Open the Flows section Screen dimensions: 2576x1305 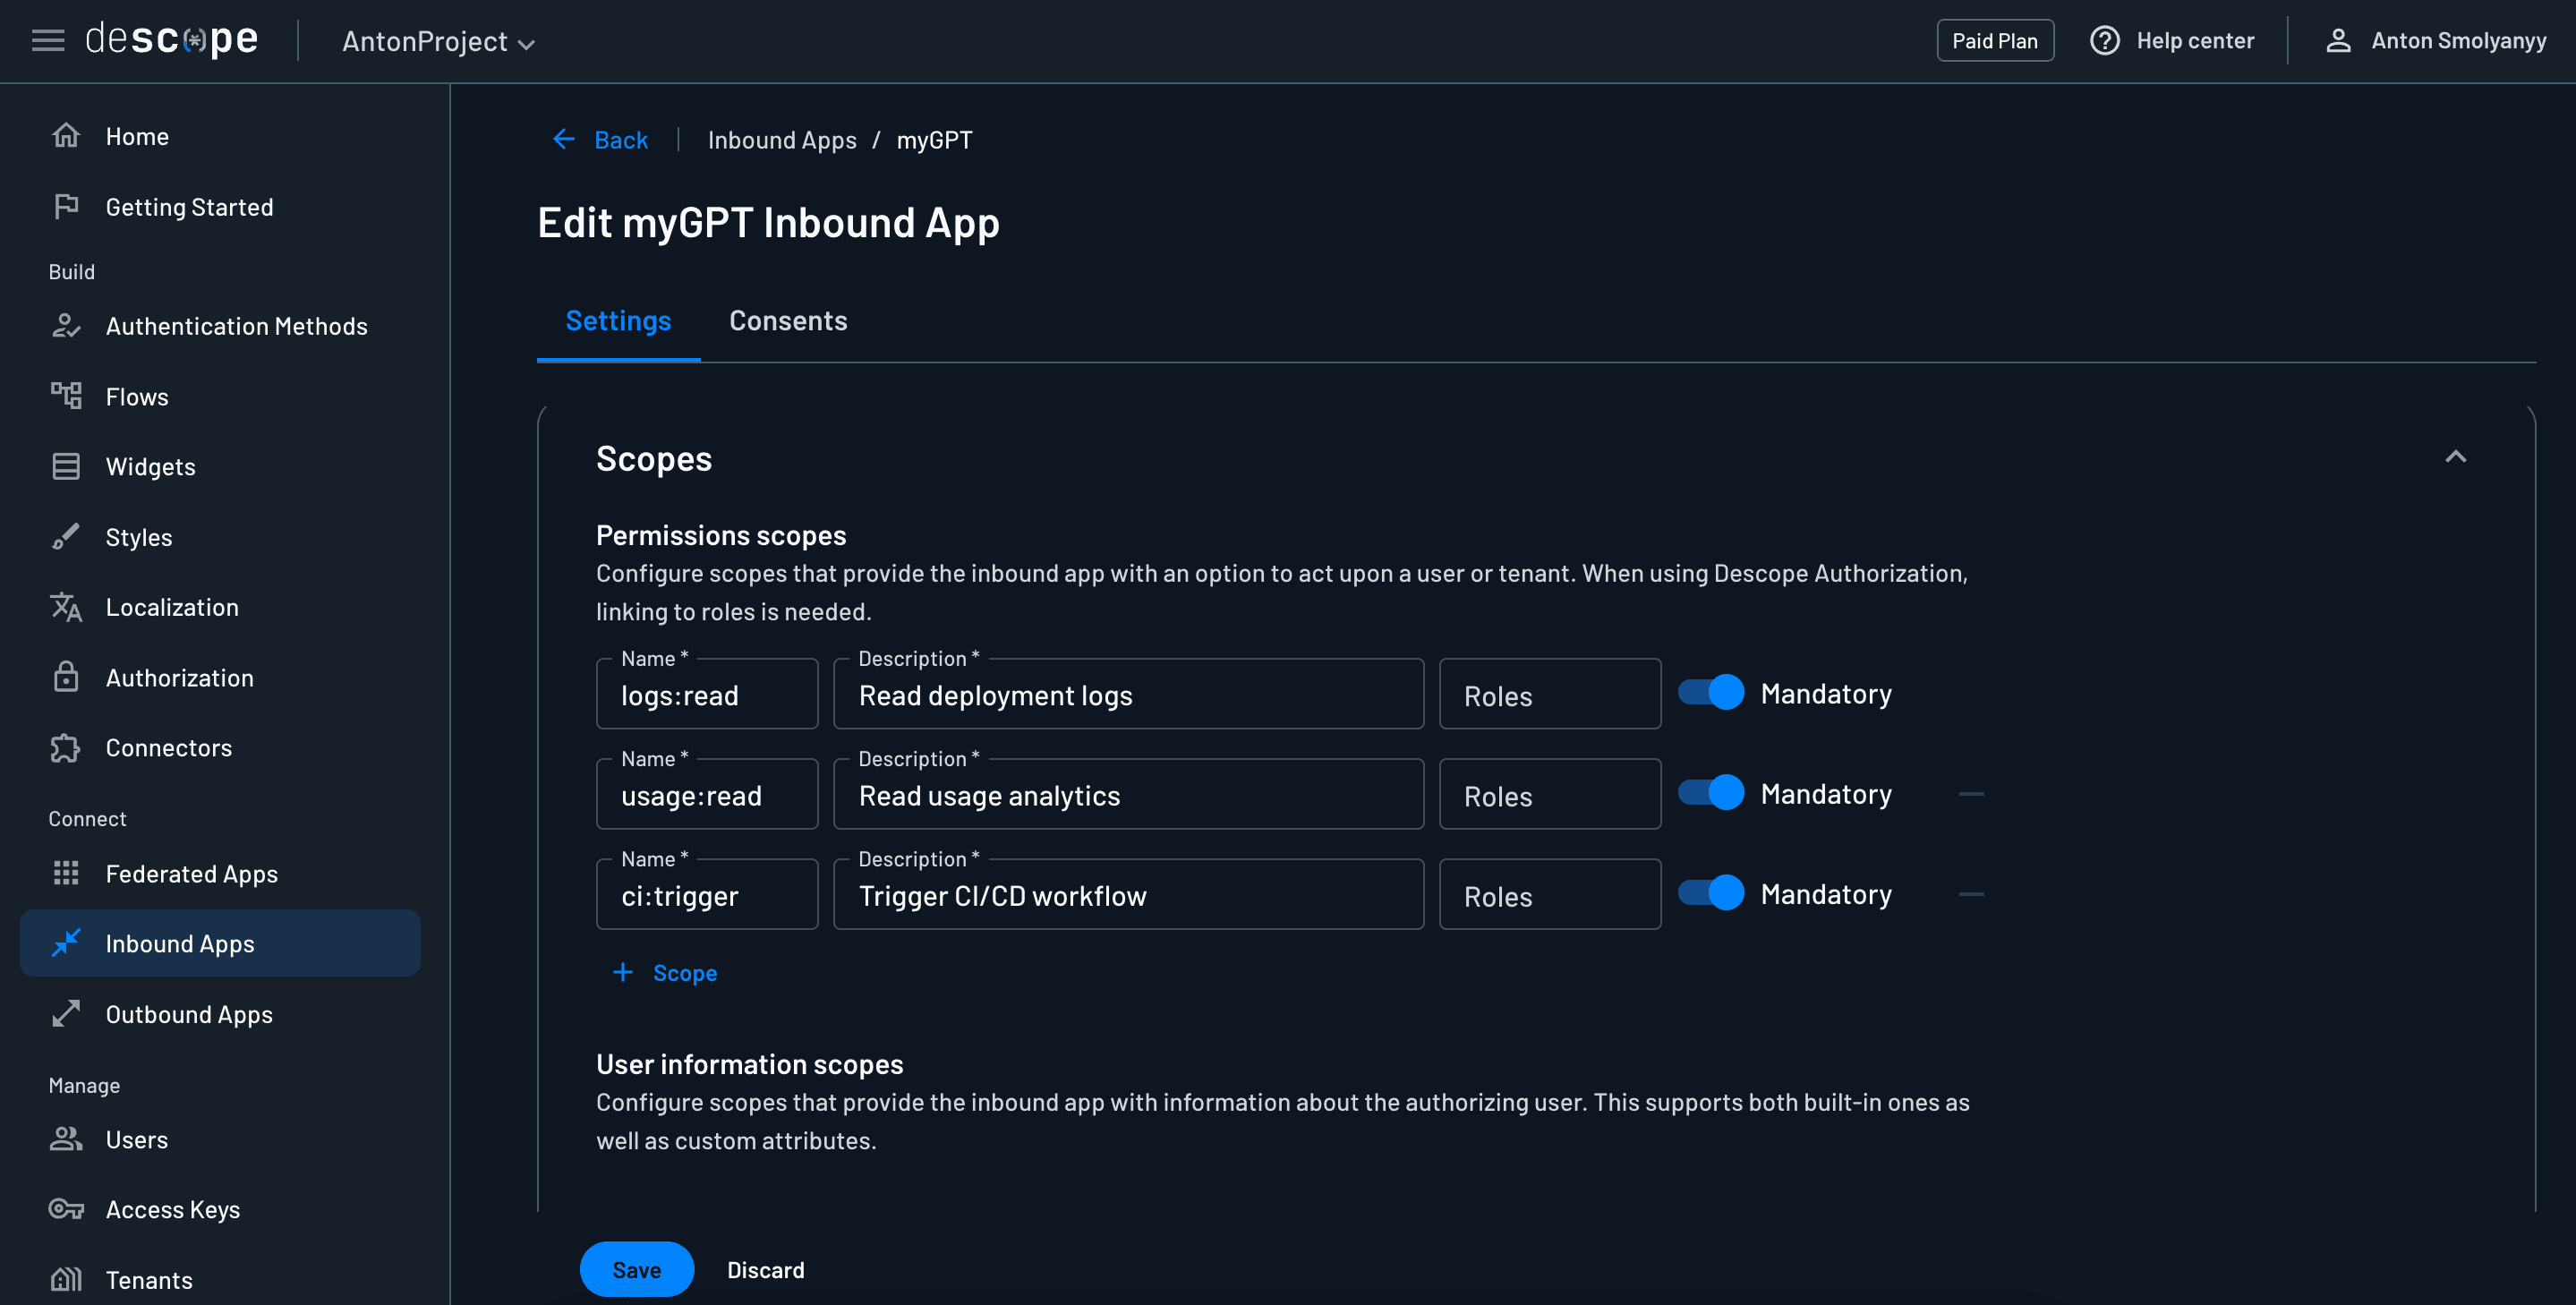(137, 396)
